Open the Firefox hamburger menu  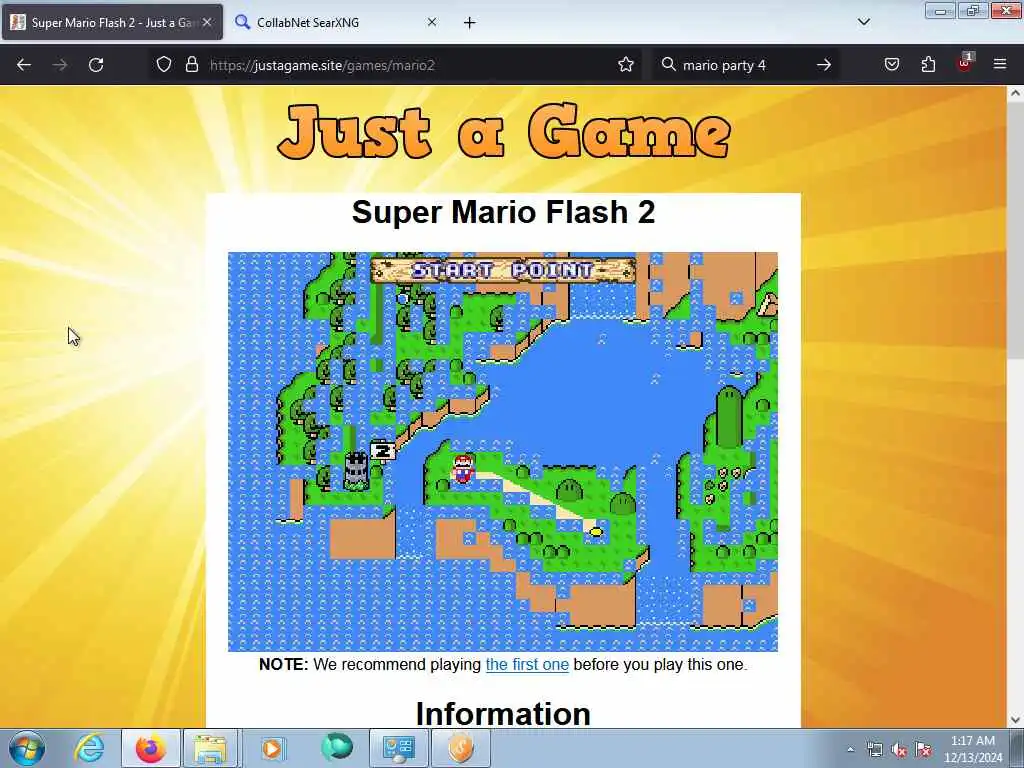[1000, 65]
